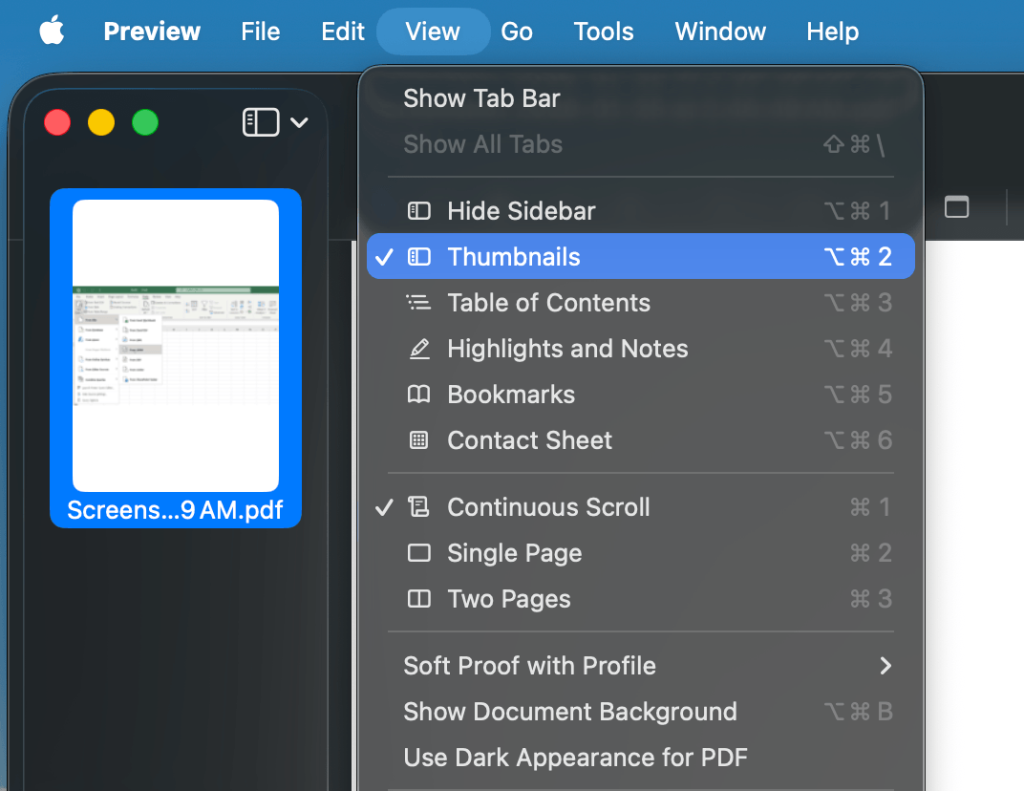Image resolution: width=1024 pixels, height=791 pixels.
Task: Click the Continuous Scroll page icon
Action: click(418, 507)
